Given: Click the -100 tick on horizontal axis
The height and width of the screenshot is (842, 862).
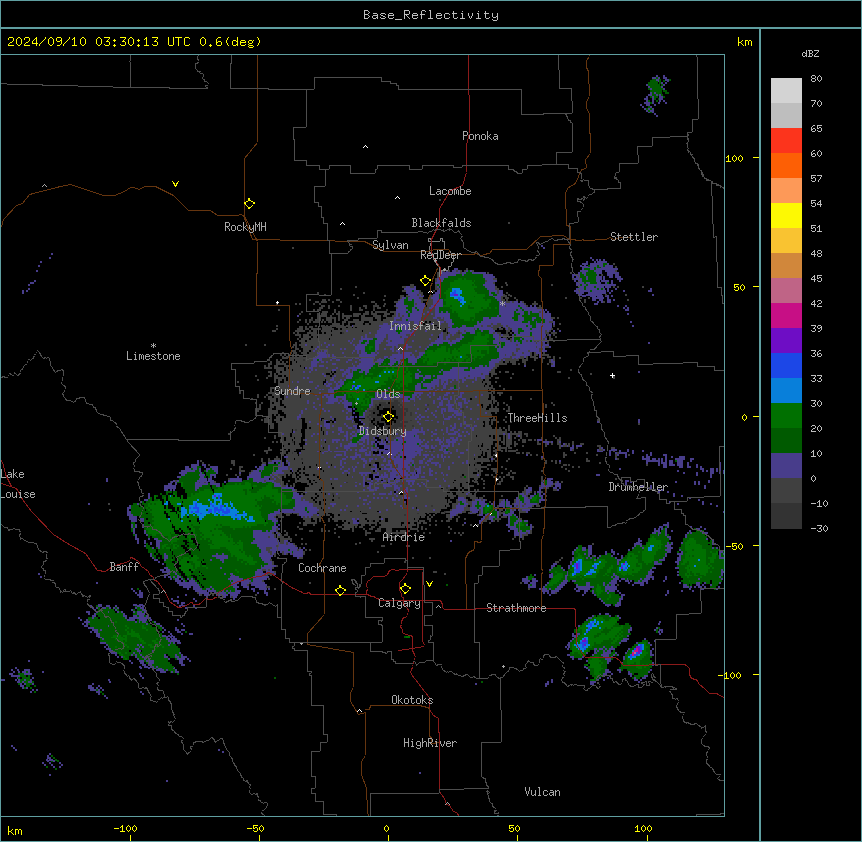Looking at the screenshot, I should [125, 828].
